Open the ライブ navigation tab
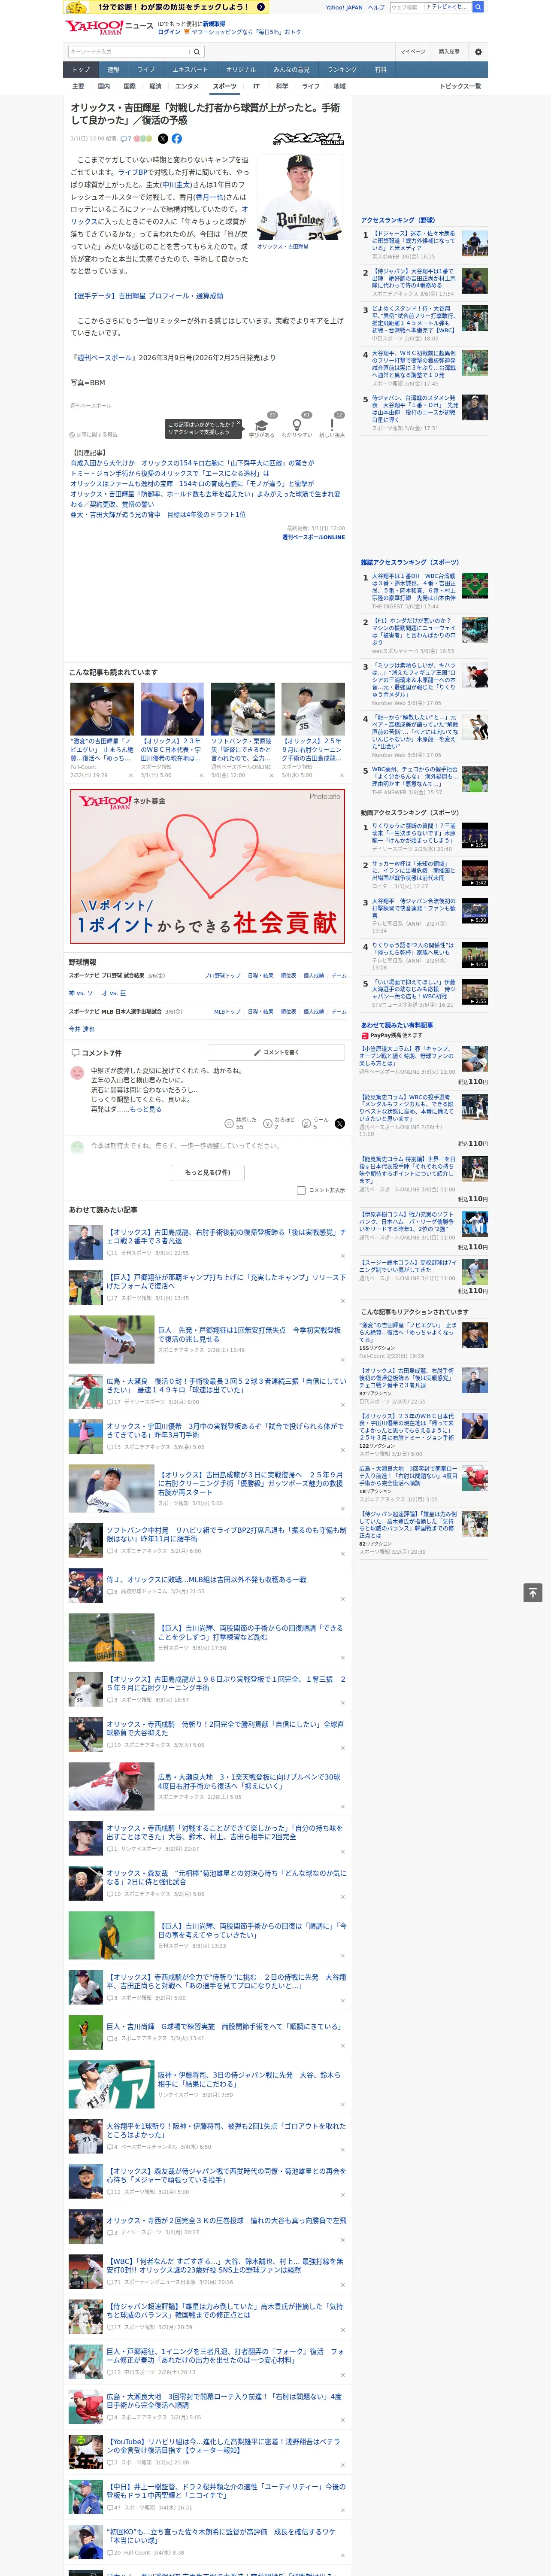Image resolution: width=551 pixels, height=2576 pixels. tap(146, 70)
